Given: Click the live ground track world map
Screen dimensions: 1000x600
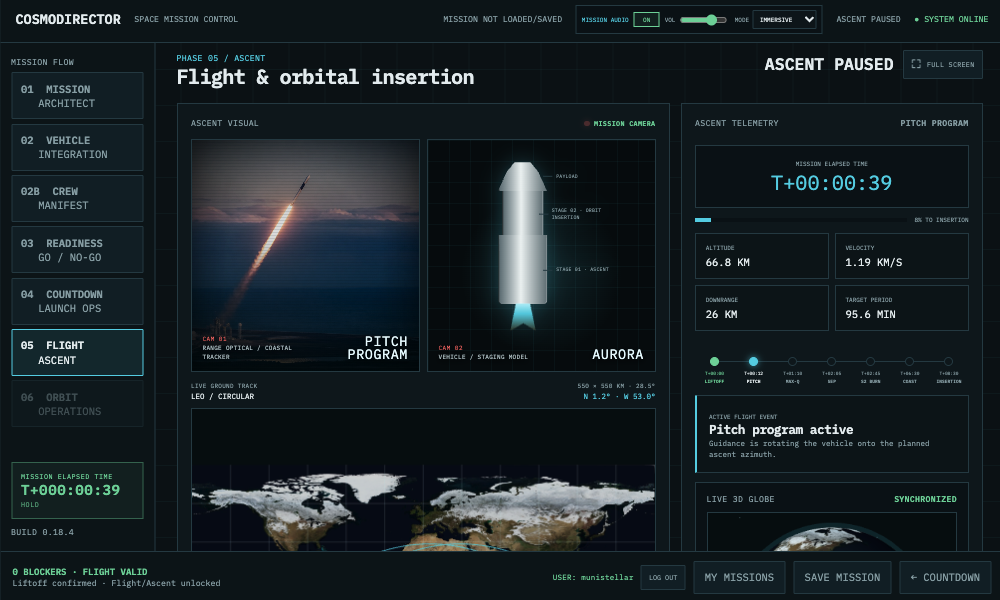Looking at the screenshot, I should pos(423,479).
